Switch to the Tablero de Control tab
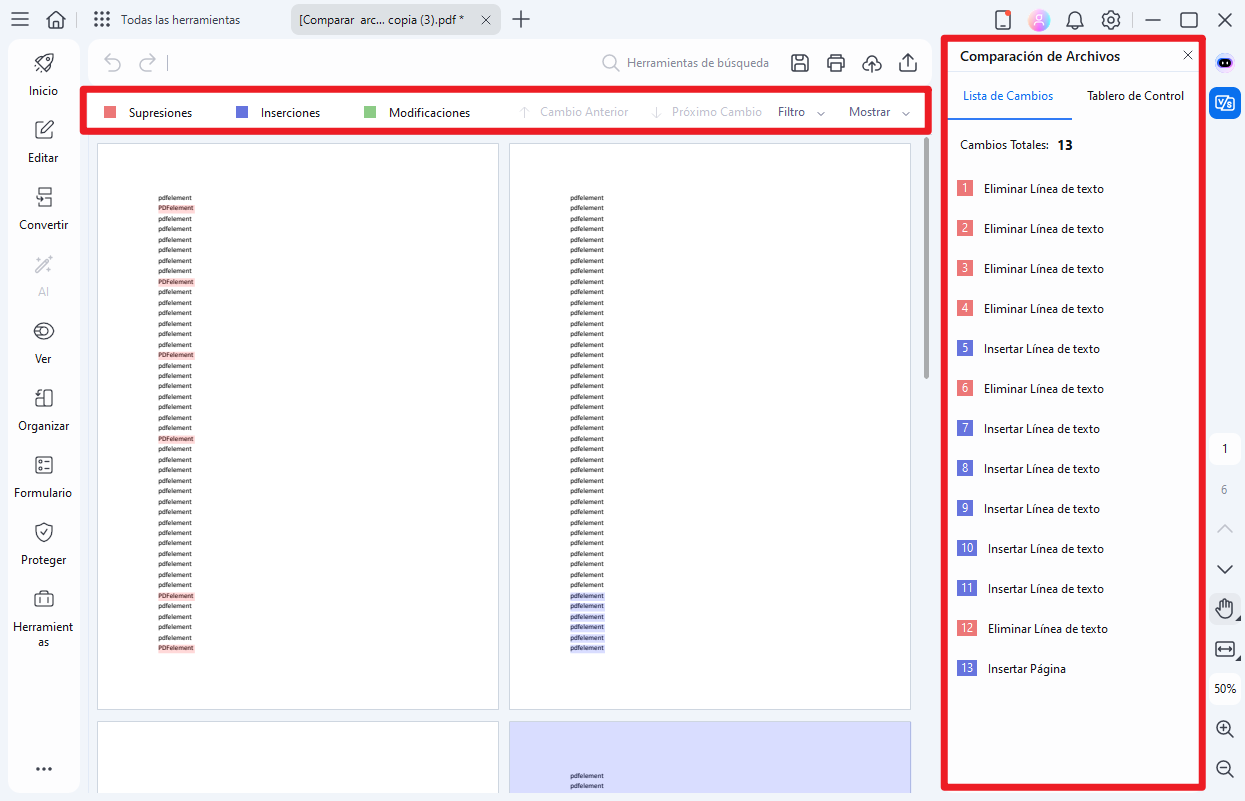This screenshot has width=1245, height=801. pyautogui.click(x=1134, y=96)
